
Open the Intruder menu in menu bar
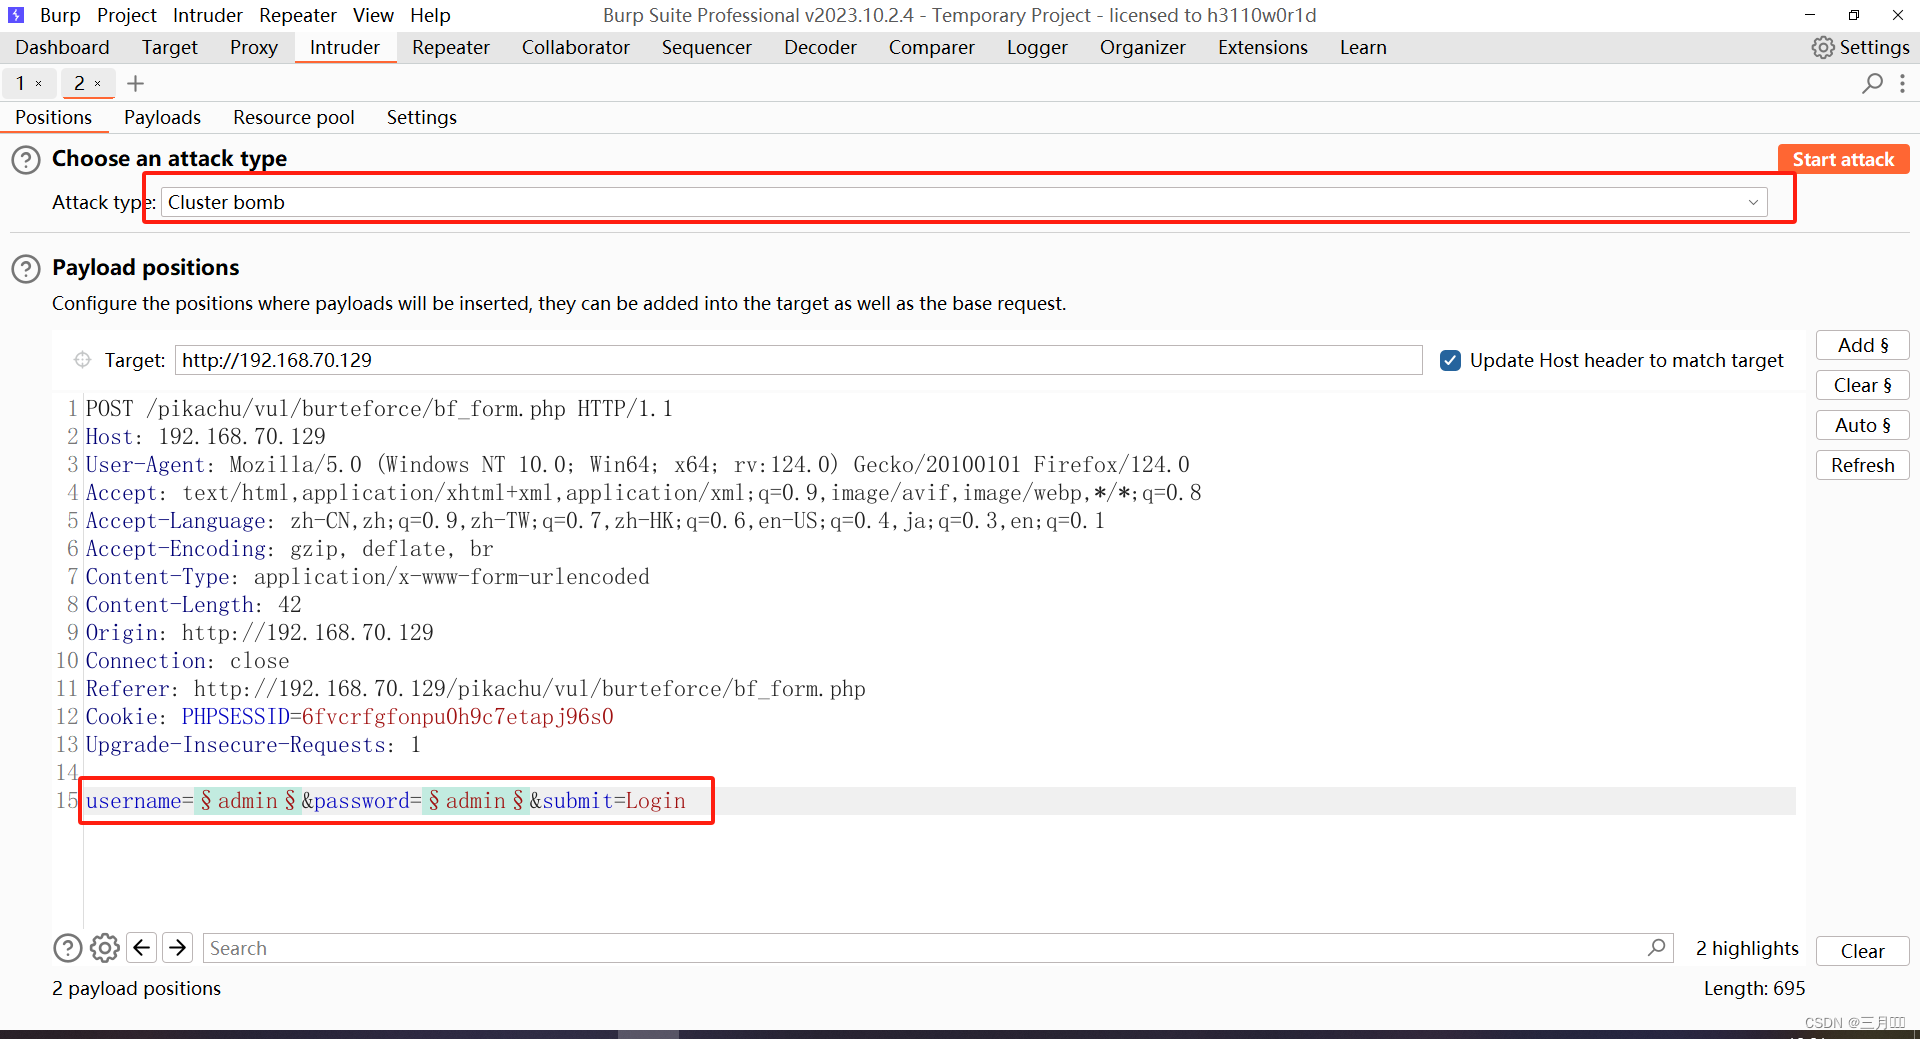click(x=208, y=15)
